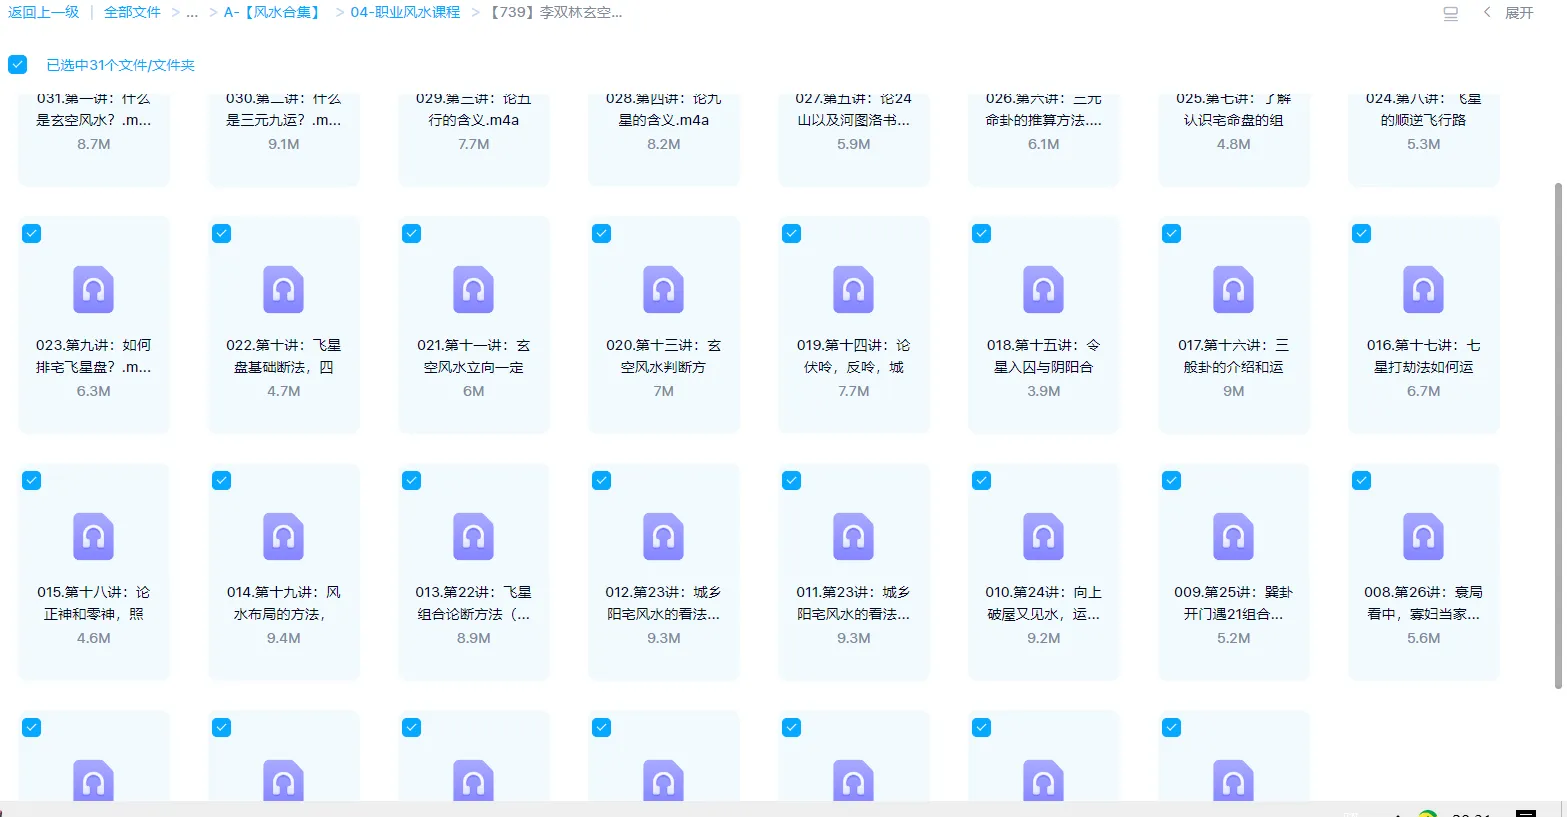
Task: Click the 9M size under 017.第十六讲
Action: (1234, 391)
